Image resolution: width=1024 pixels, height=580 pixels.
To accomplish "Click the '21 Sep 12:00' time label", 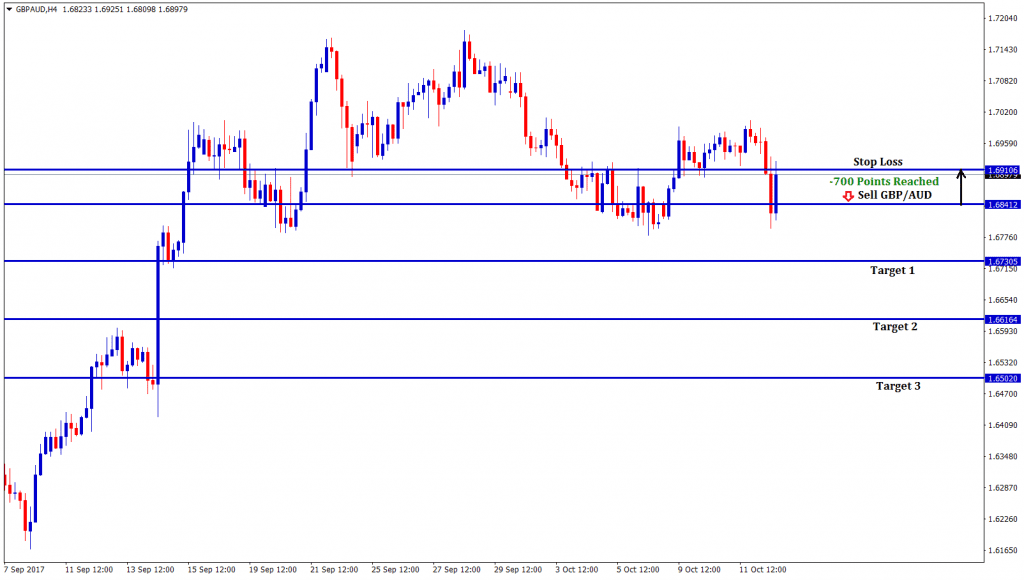I will click(x=334, y=570).
